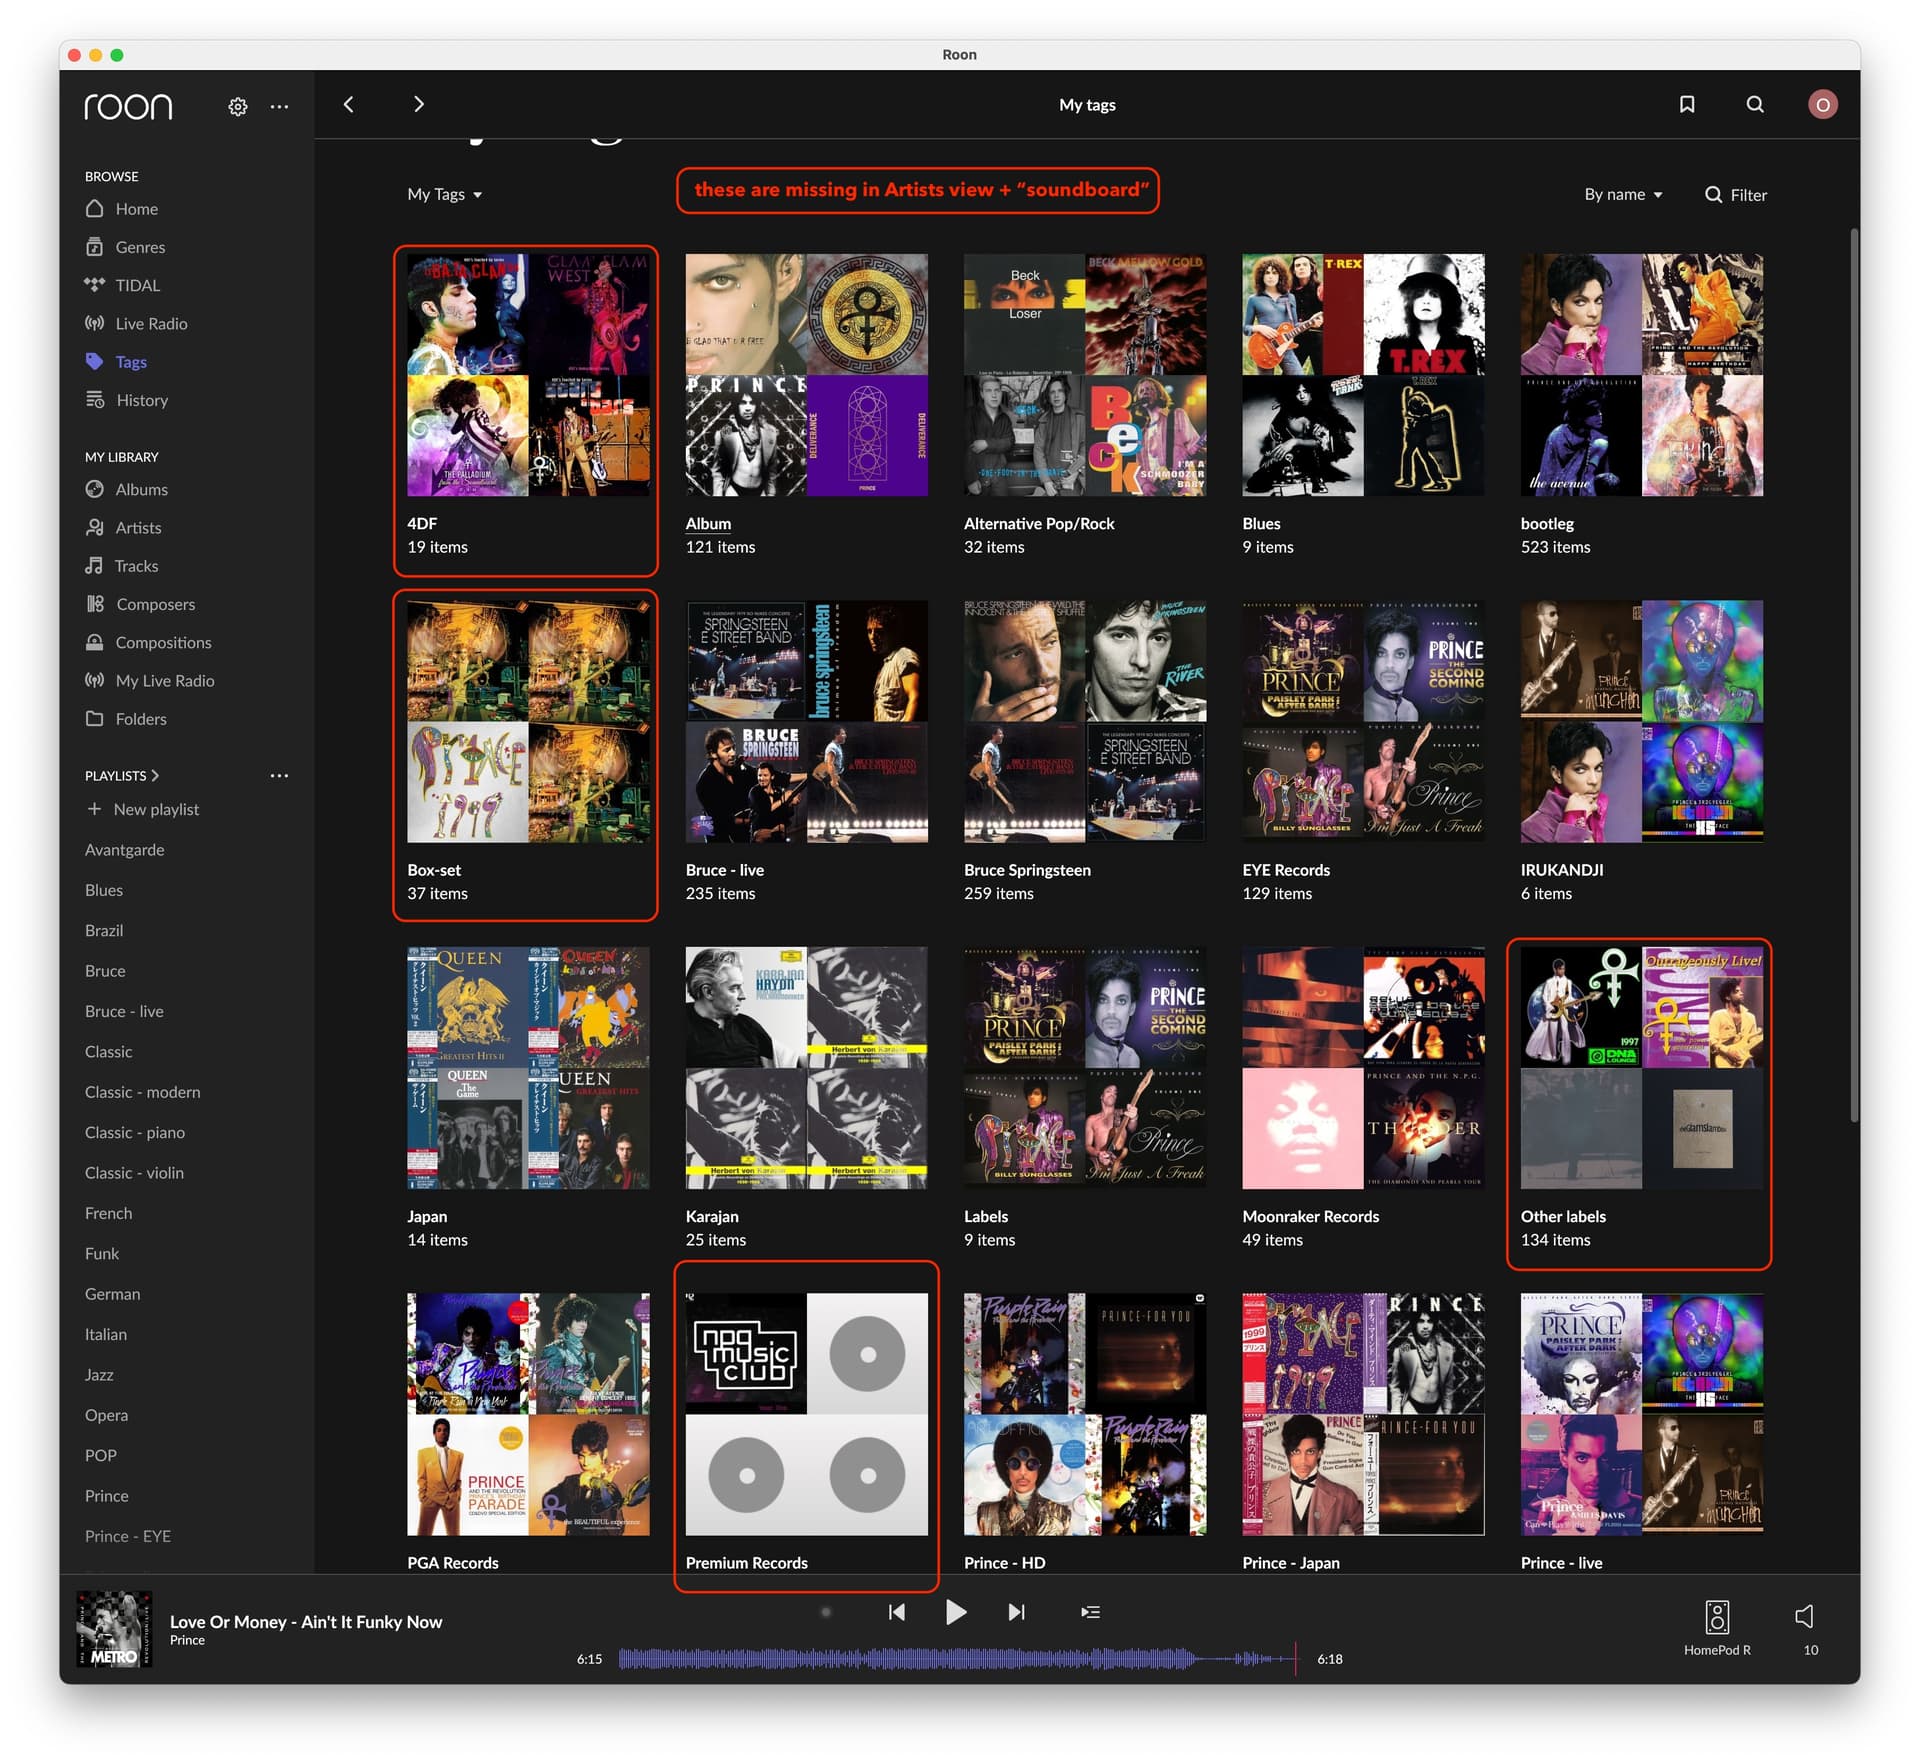
Task: Click the History icon in sidebar
Action: coord(95,399)
